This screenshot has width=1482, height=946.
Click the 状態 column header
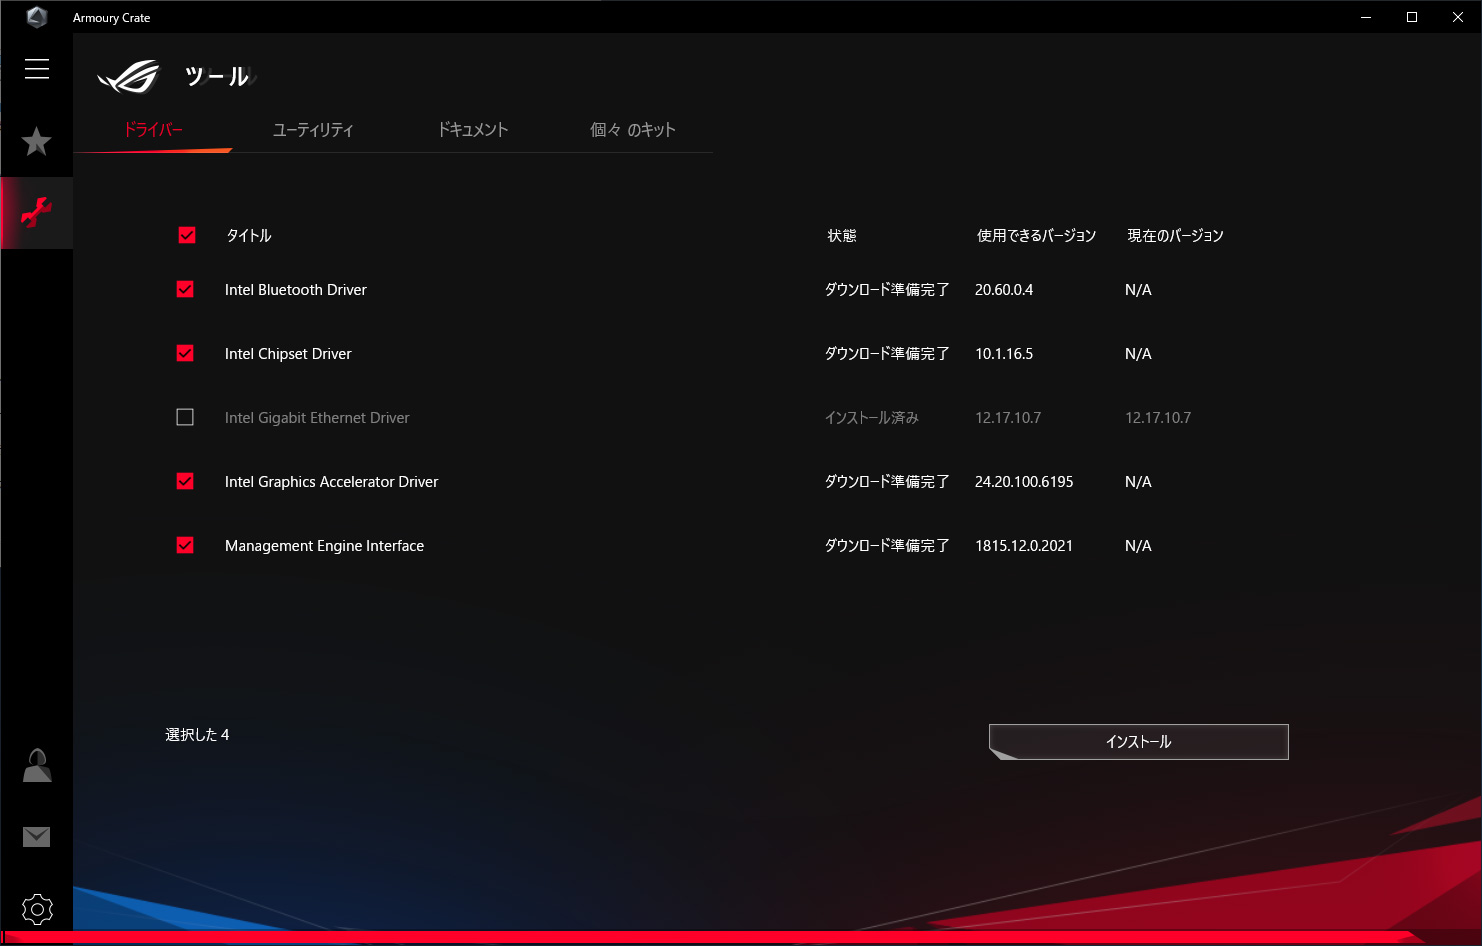842,236
